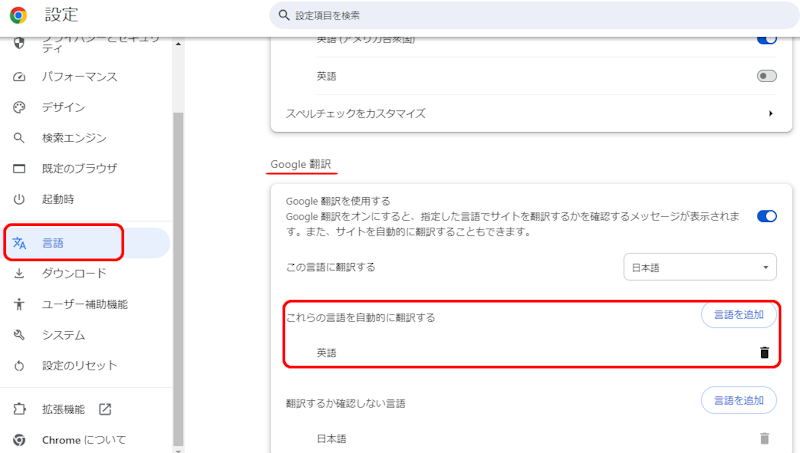This screenshot has width=800, height=453.
Task: Click the grayed trash icon for 日本語
Action: pyautogui.click(x=764, y=438)
